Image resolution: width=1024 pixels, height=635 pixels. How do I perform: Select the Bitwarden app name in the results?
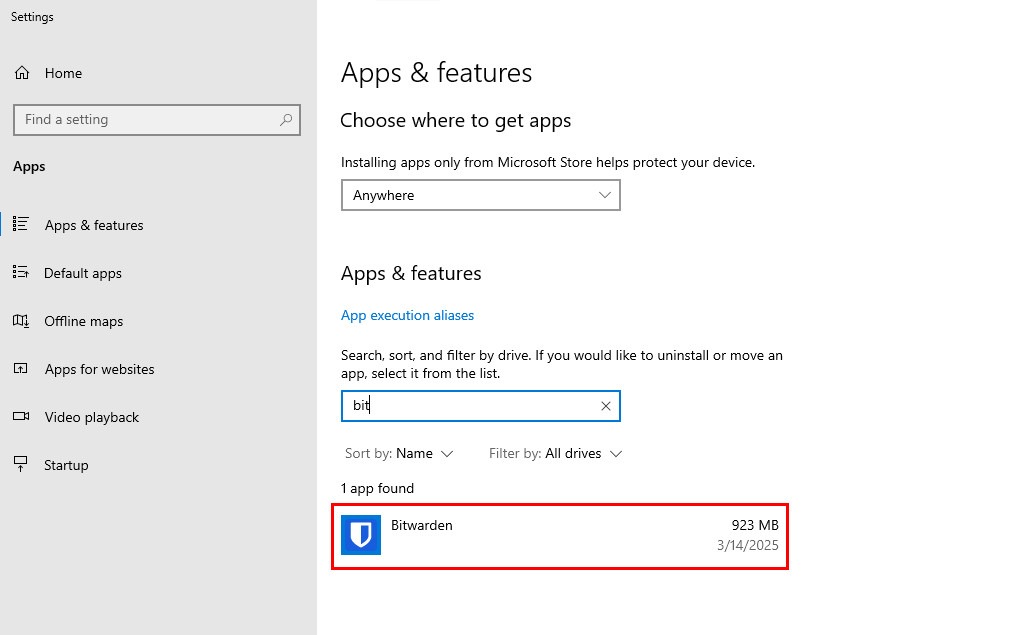pyautogui.click(x=421, y=525)
